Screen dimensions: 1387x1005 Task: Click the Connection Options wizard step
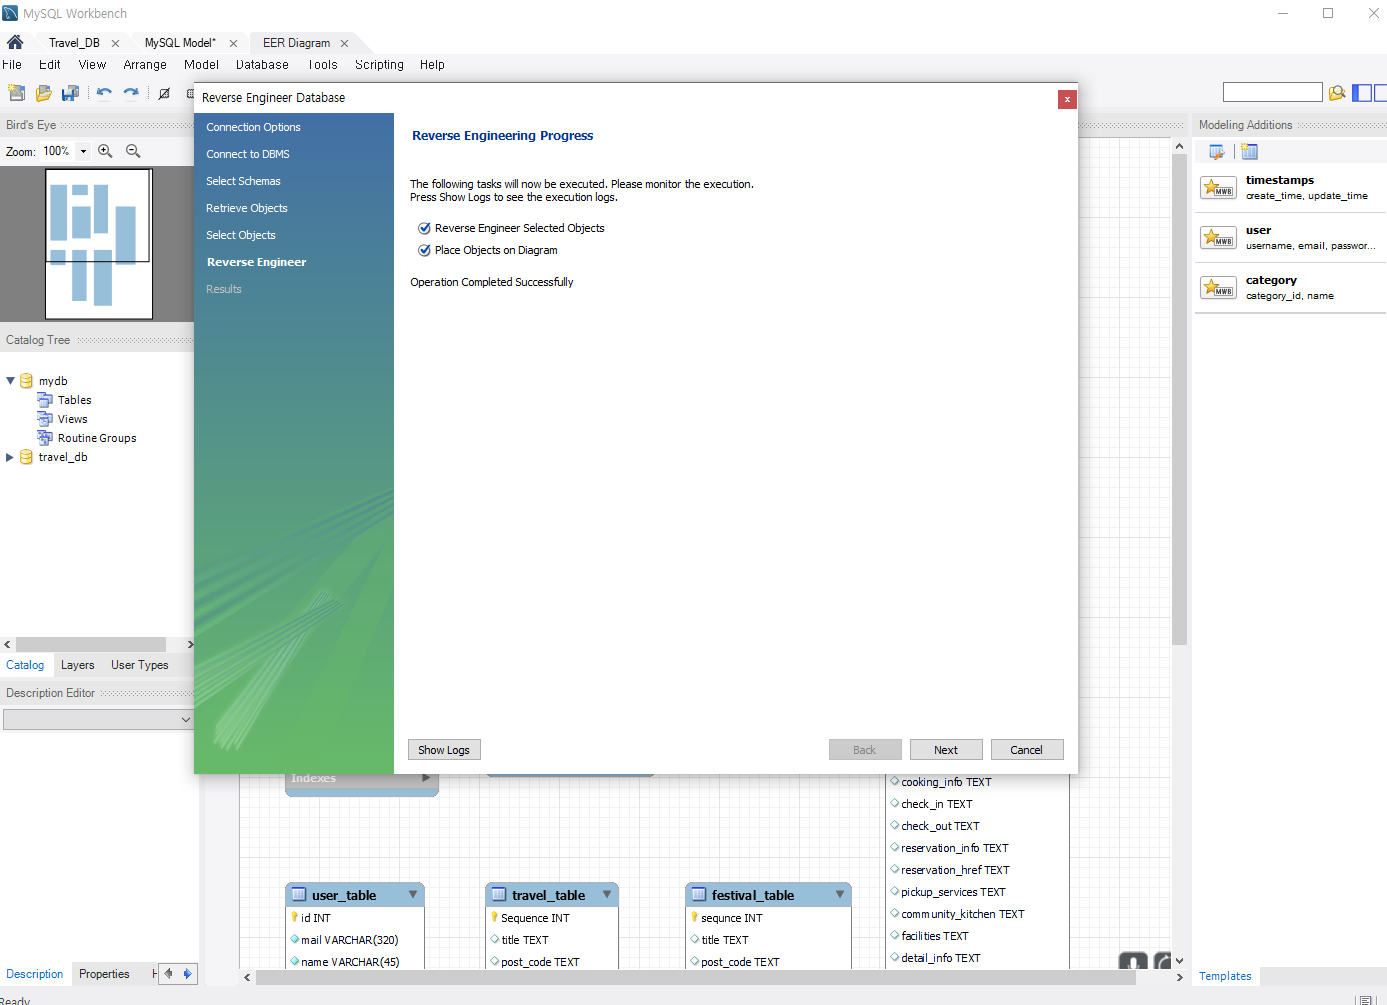pyautogui.click(x=253, y=127)
